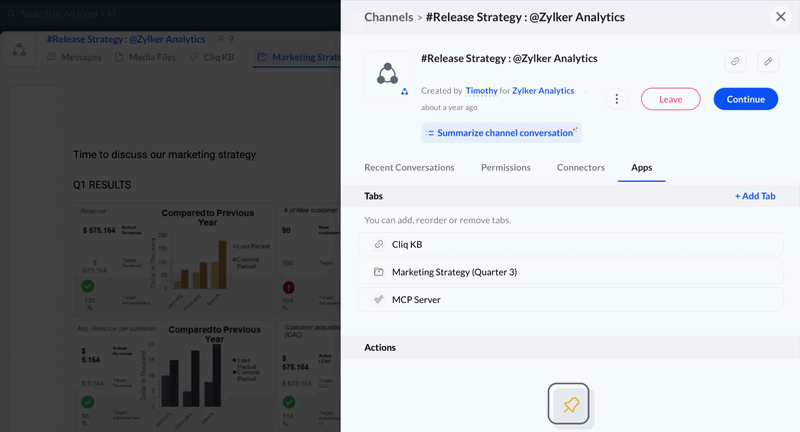
Task: Click the search icon in the top bar
Action: click(x=11, y=14)
